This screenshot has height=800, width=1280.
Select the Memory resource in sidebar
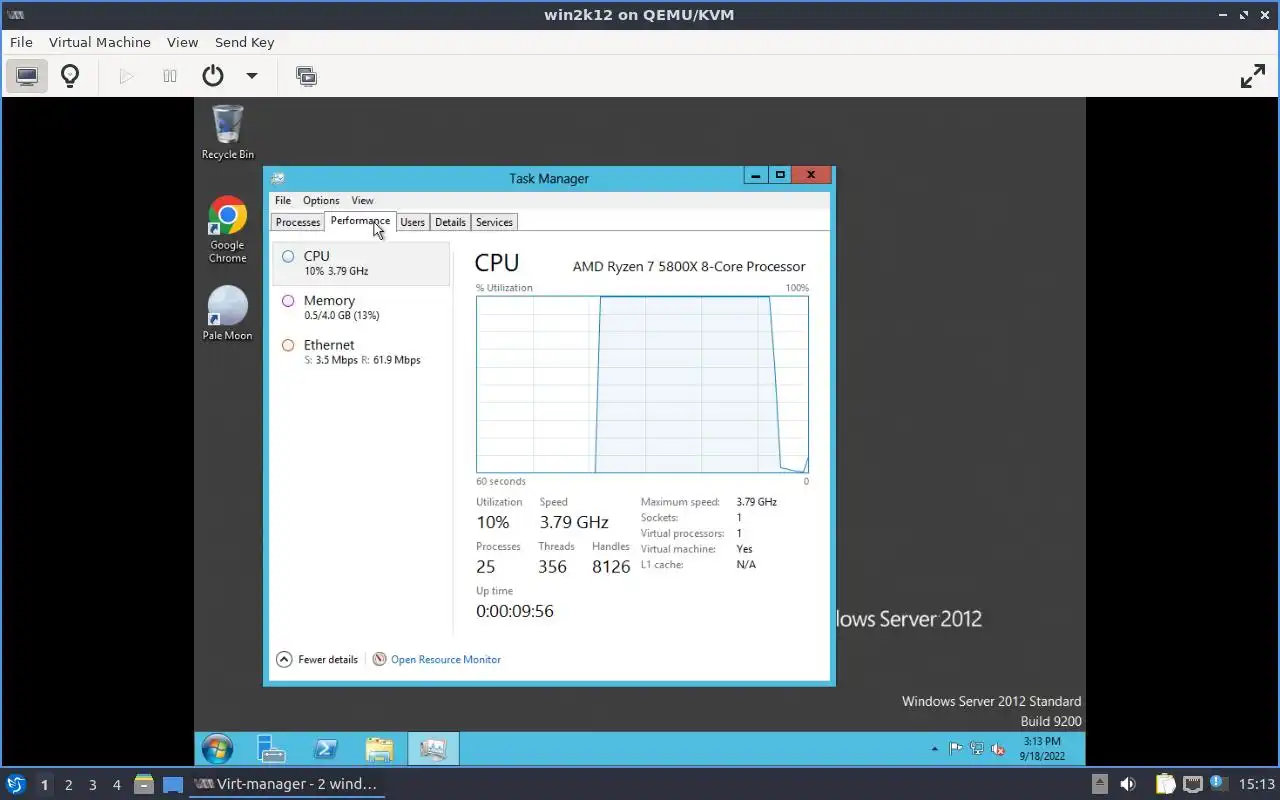tap(361, 307)
